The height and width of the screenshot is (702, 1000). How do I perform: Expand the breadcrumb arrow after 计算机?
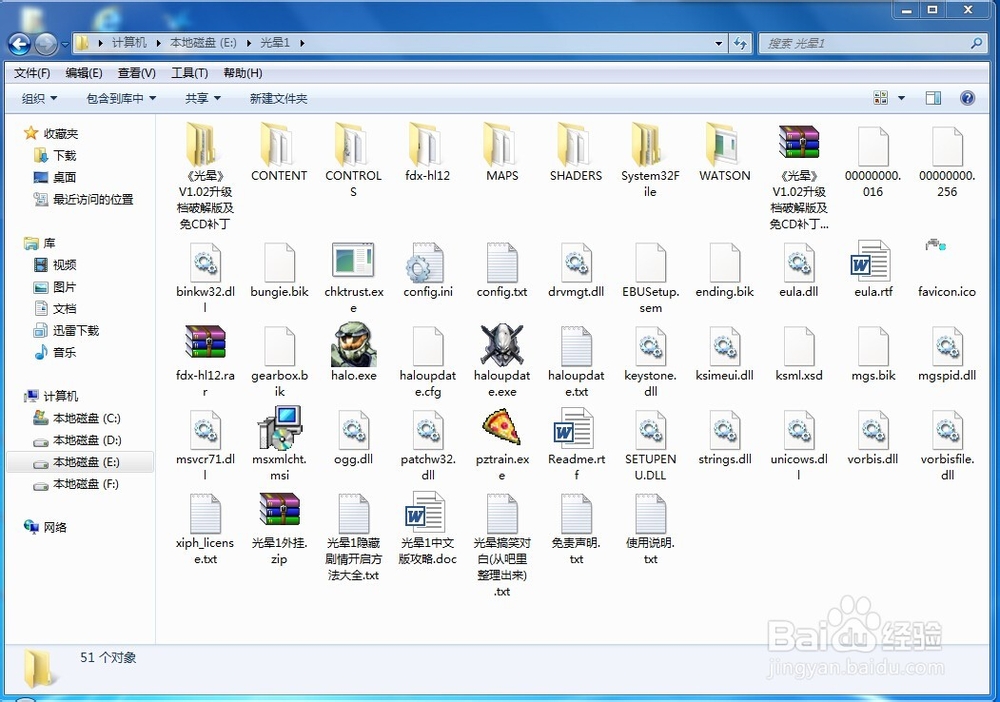point(158,43)
